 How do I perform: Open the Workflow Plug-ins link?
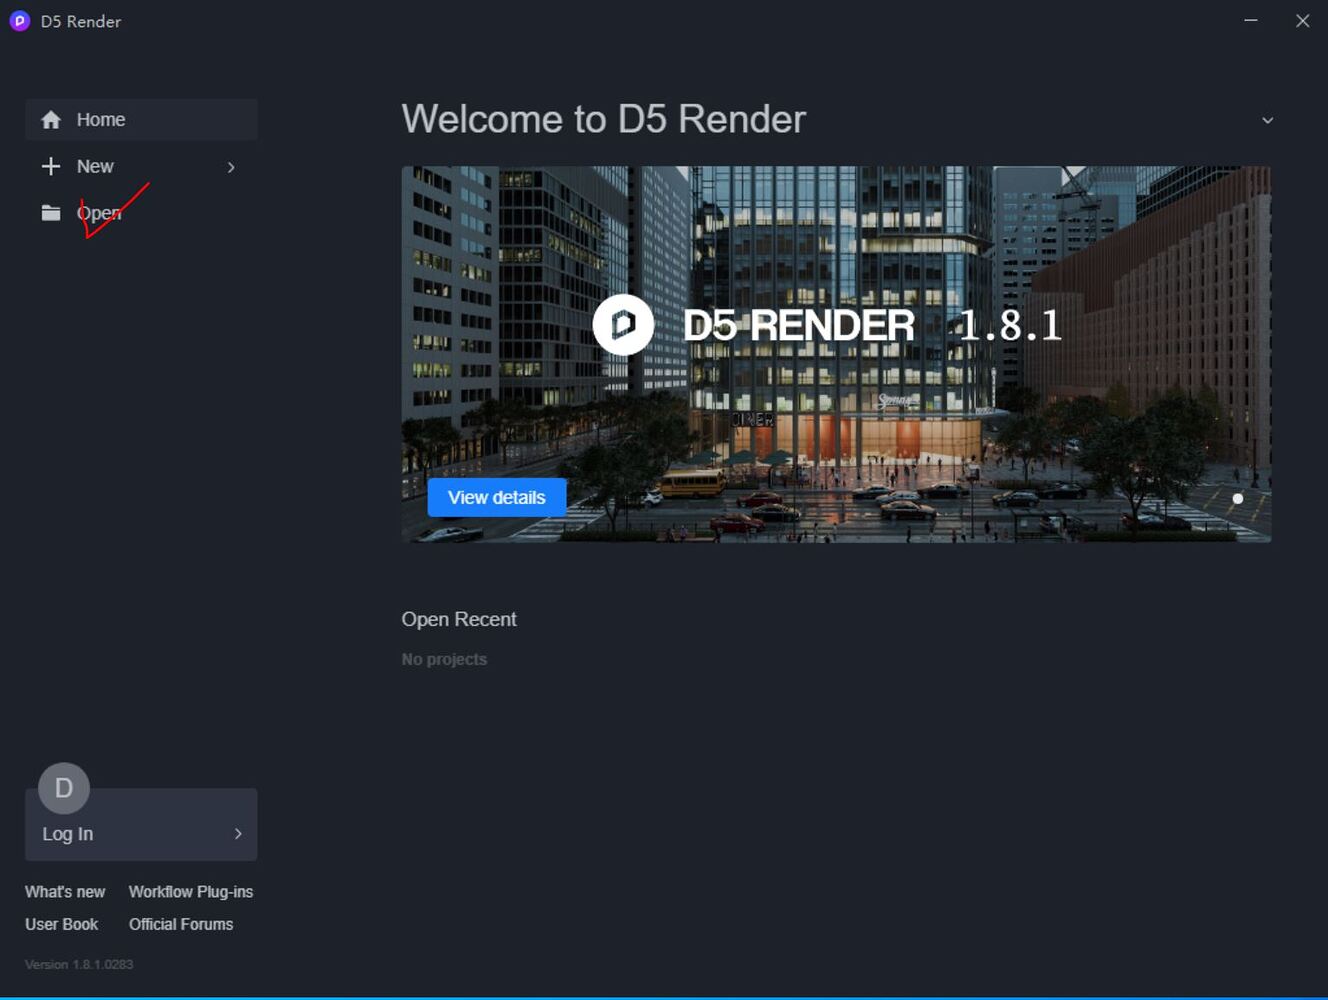(191, 892)
